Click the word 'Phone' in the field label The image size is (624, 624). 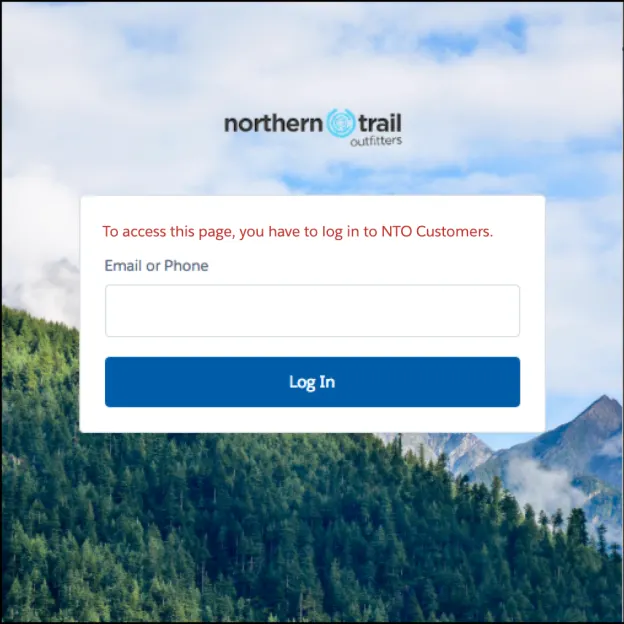pyautogui.click(x=186, y=265)
